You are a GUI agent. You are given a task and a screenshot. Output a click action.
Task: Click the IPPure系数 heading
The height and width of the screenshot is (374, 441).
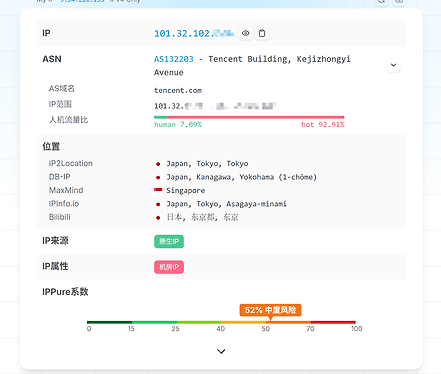(65, 292)
